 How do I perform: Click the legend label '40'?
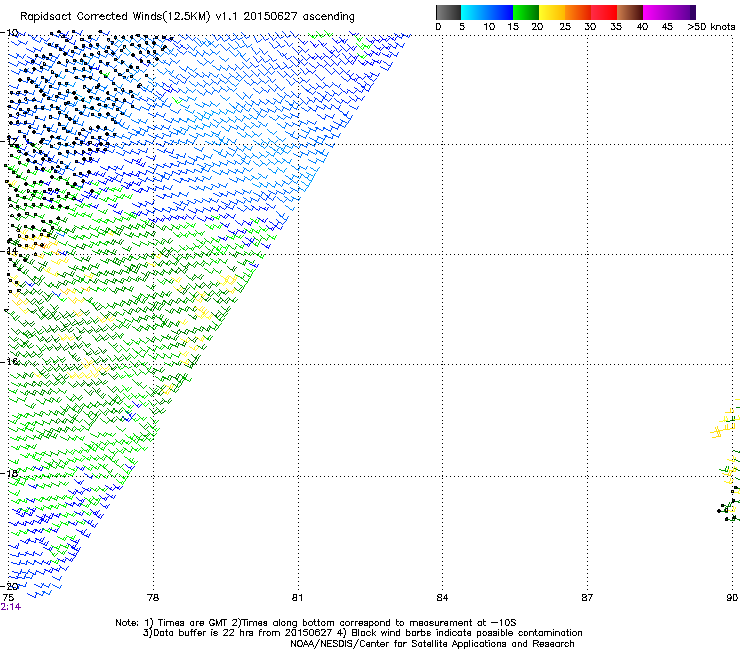[642, 27]
